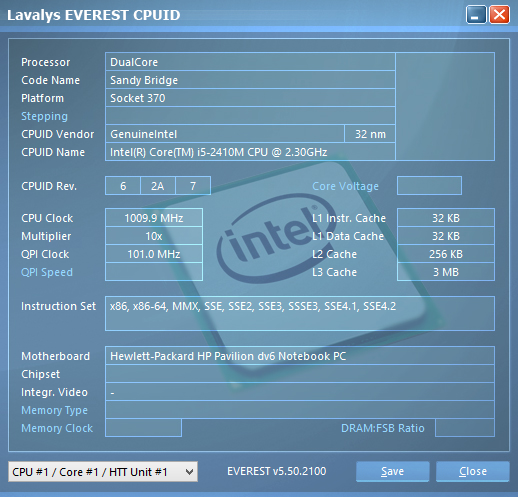Click CPUID Rev. field showing 2A
The width and height of the screenshot is (518, 497).
coord(158,186)
